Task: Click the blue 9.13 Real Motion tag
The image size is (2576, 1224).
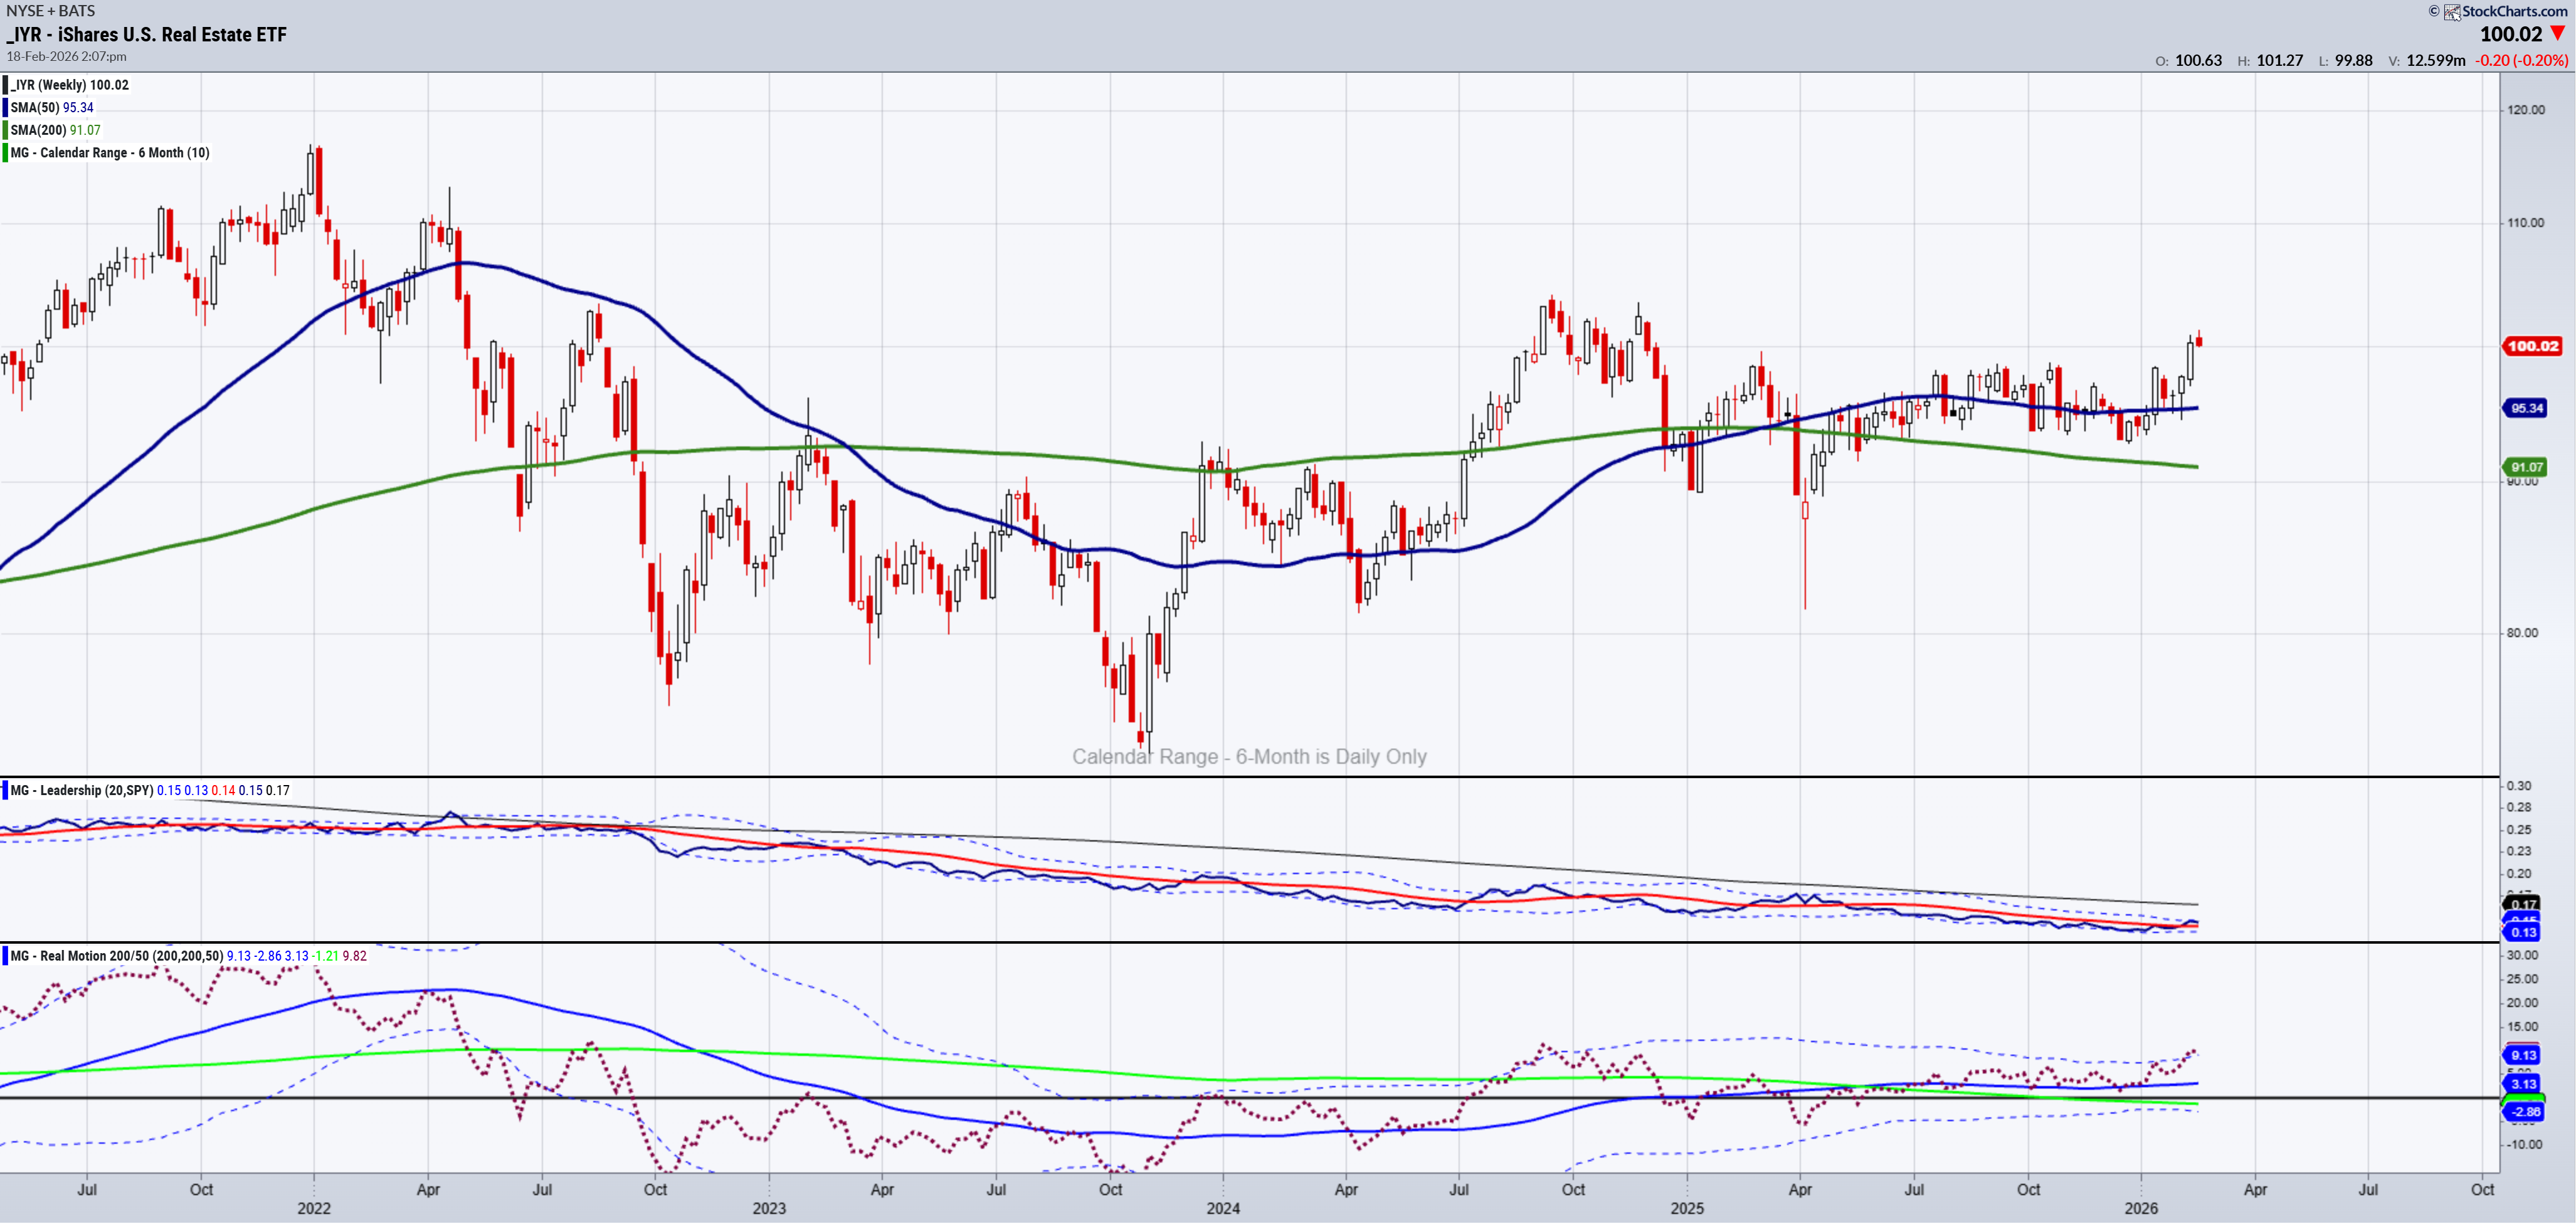Action: coord(2523,1055)
